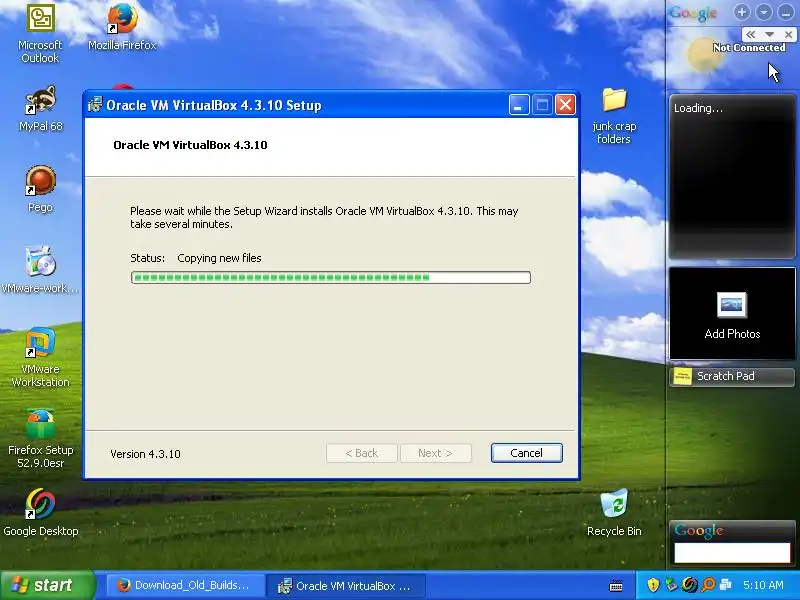Click the disabled Back button
800x600 pixels.
362,453
